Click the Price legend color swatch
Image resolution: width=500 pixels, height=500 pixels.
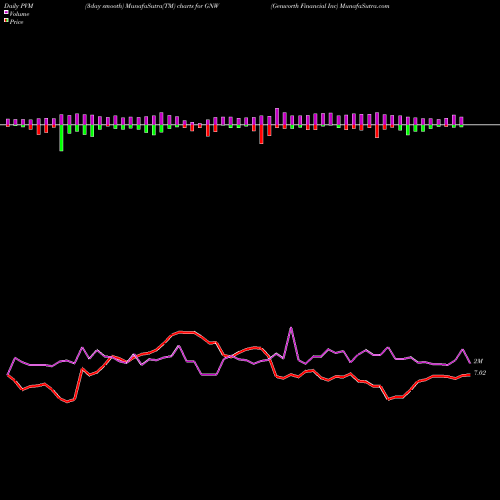[x=6, y=21]
